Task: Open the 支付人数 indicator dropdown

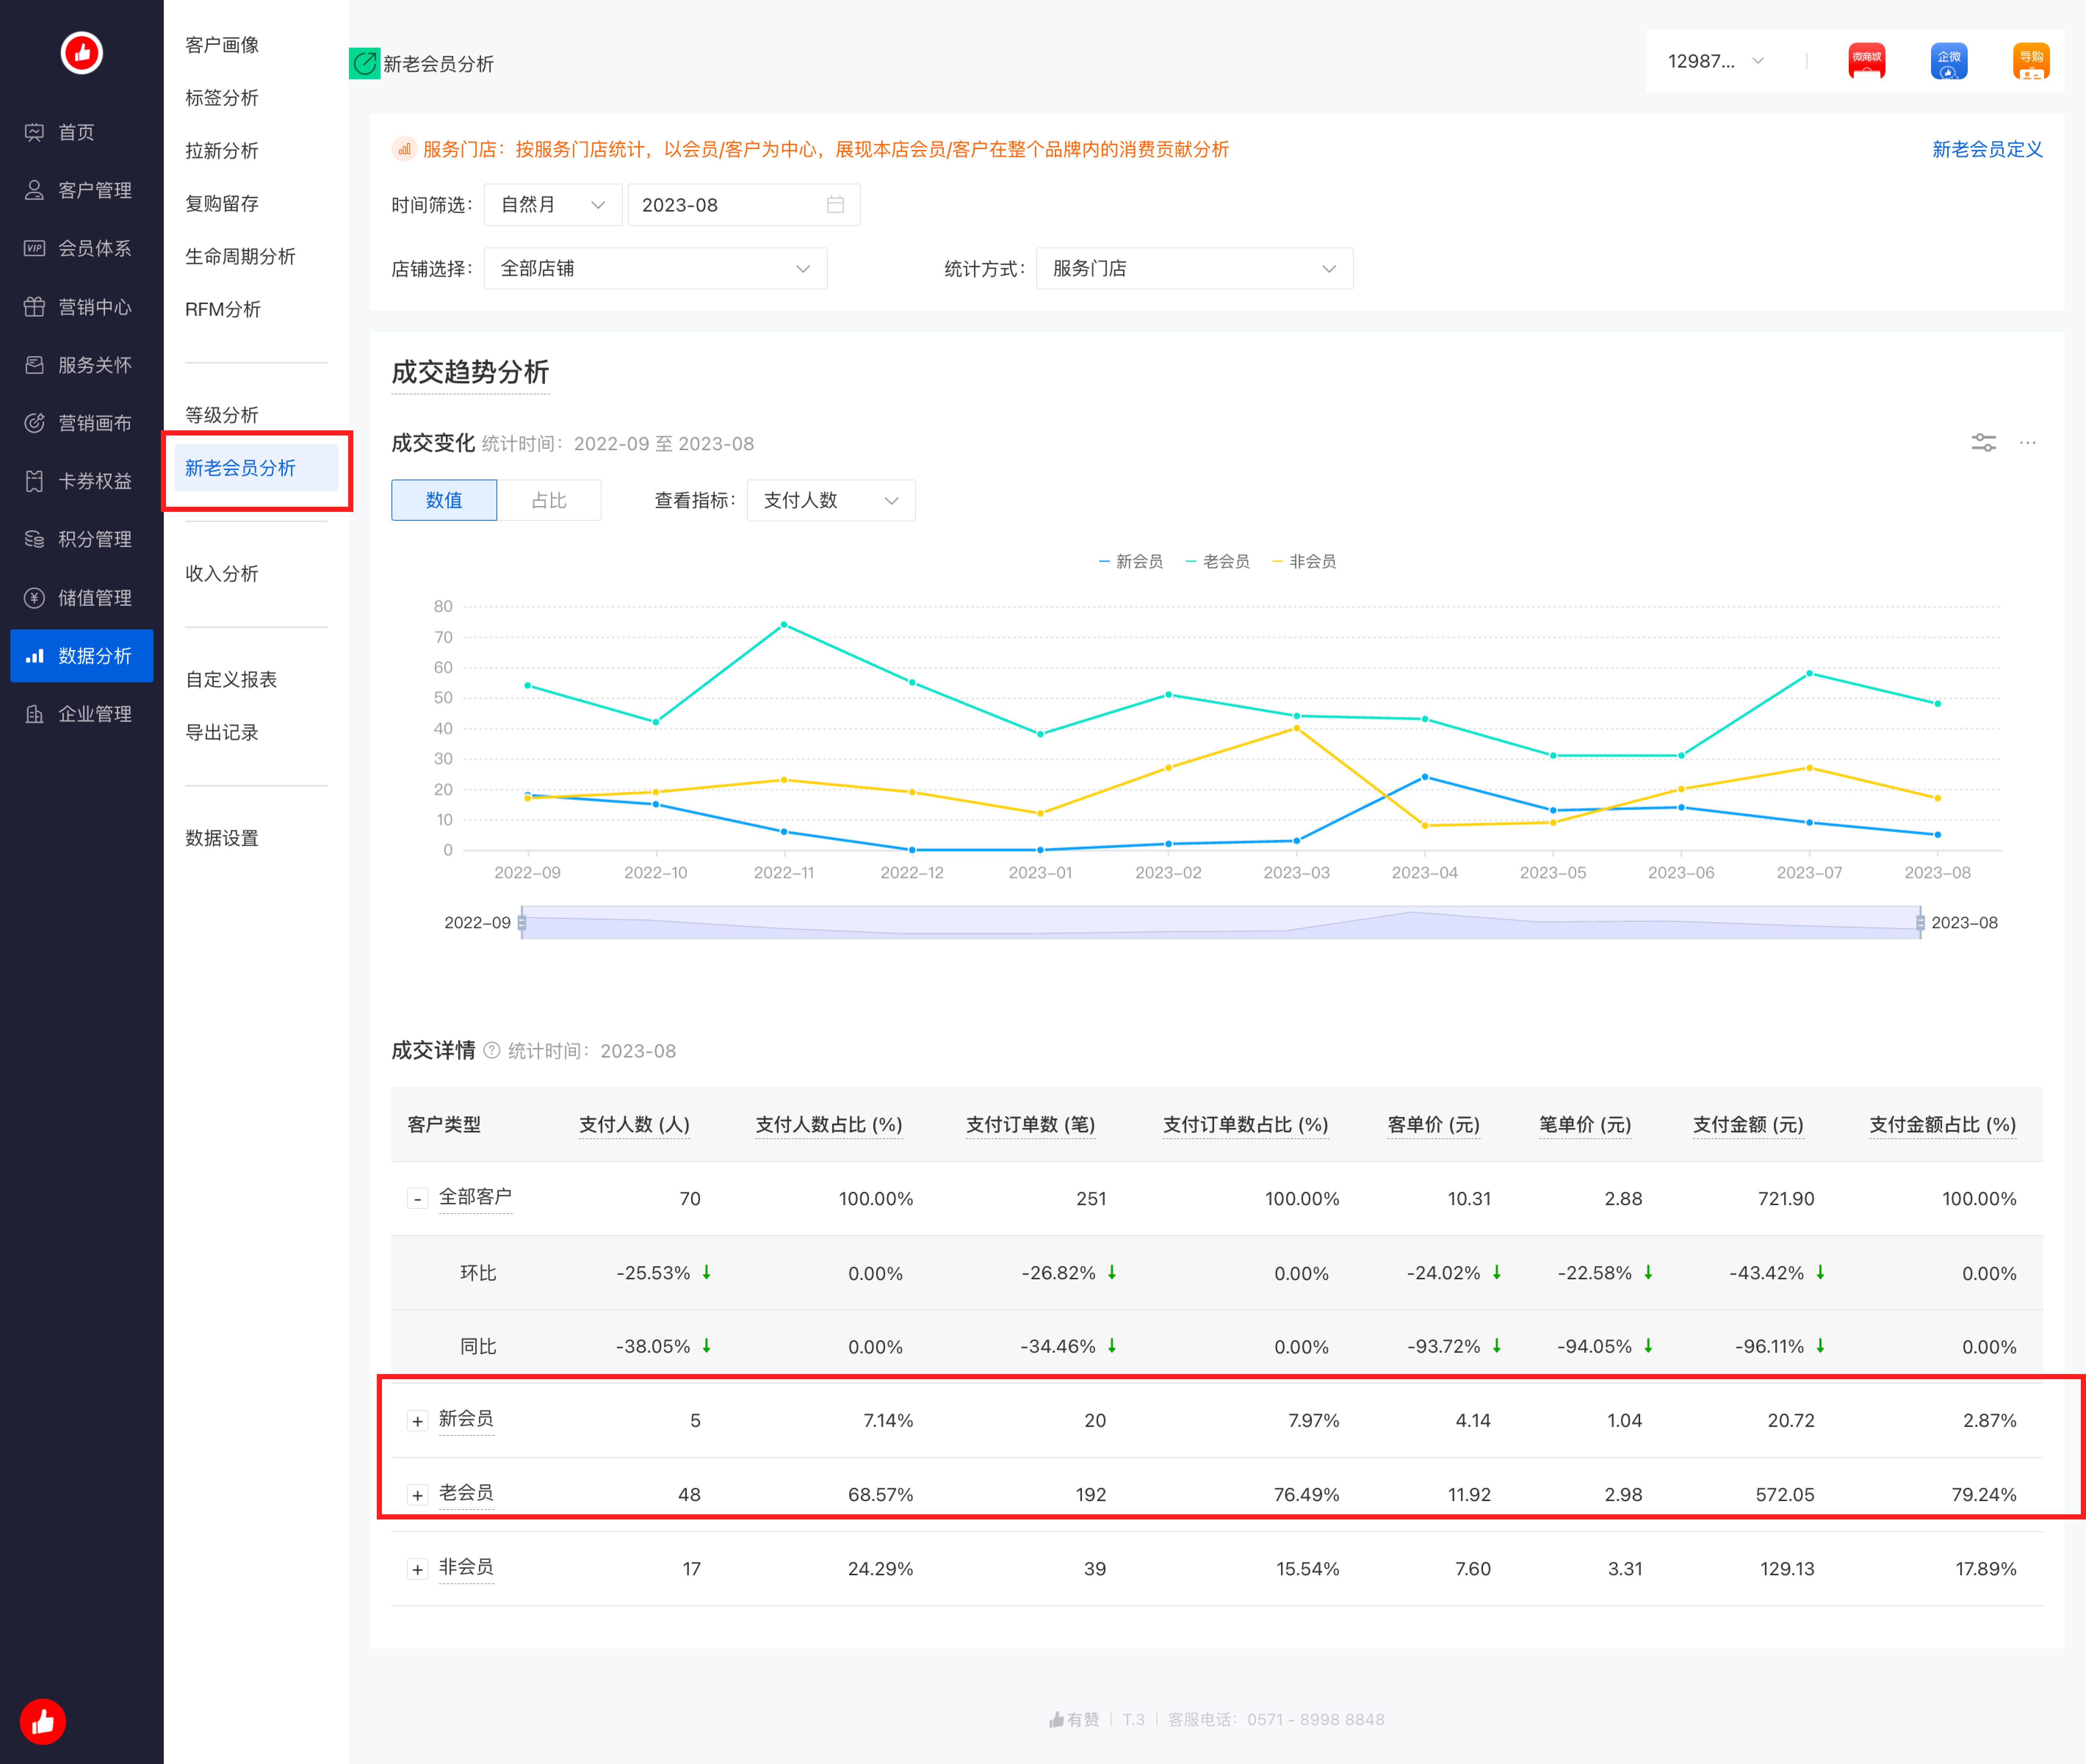Action: [831, 500]
